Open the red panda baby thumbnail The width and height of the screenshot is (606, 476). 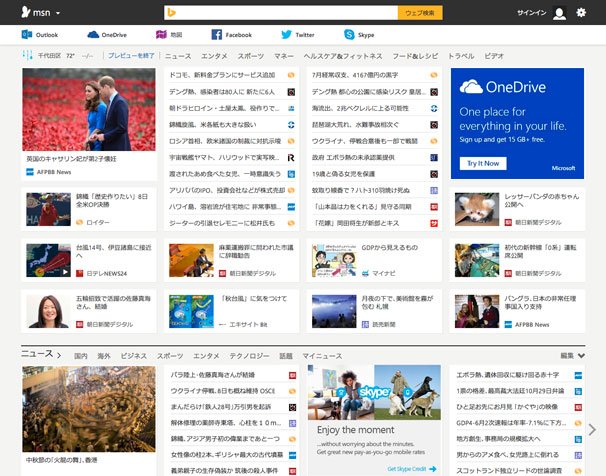tap(477, 209)
